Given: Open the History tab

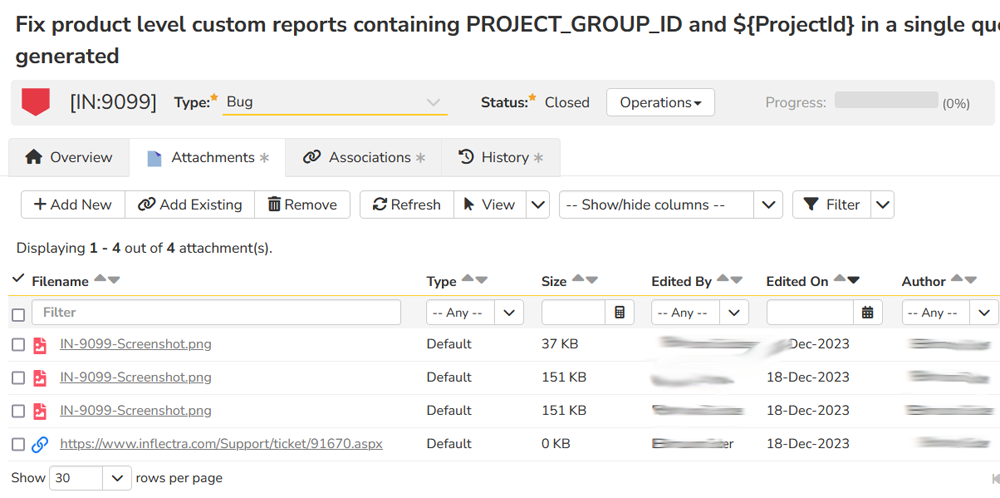Looking at the screenshot, I should (x=501, y=157).
